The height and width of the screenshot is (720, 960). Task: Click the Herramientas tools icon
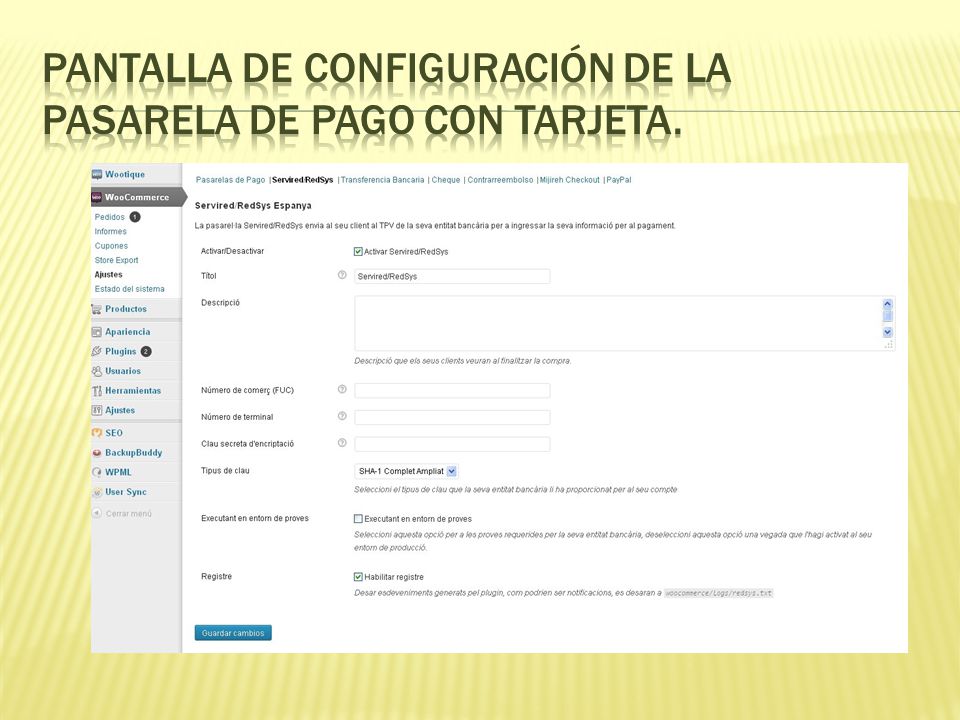[97, 391]
